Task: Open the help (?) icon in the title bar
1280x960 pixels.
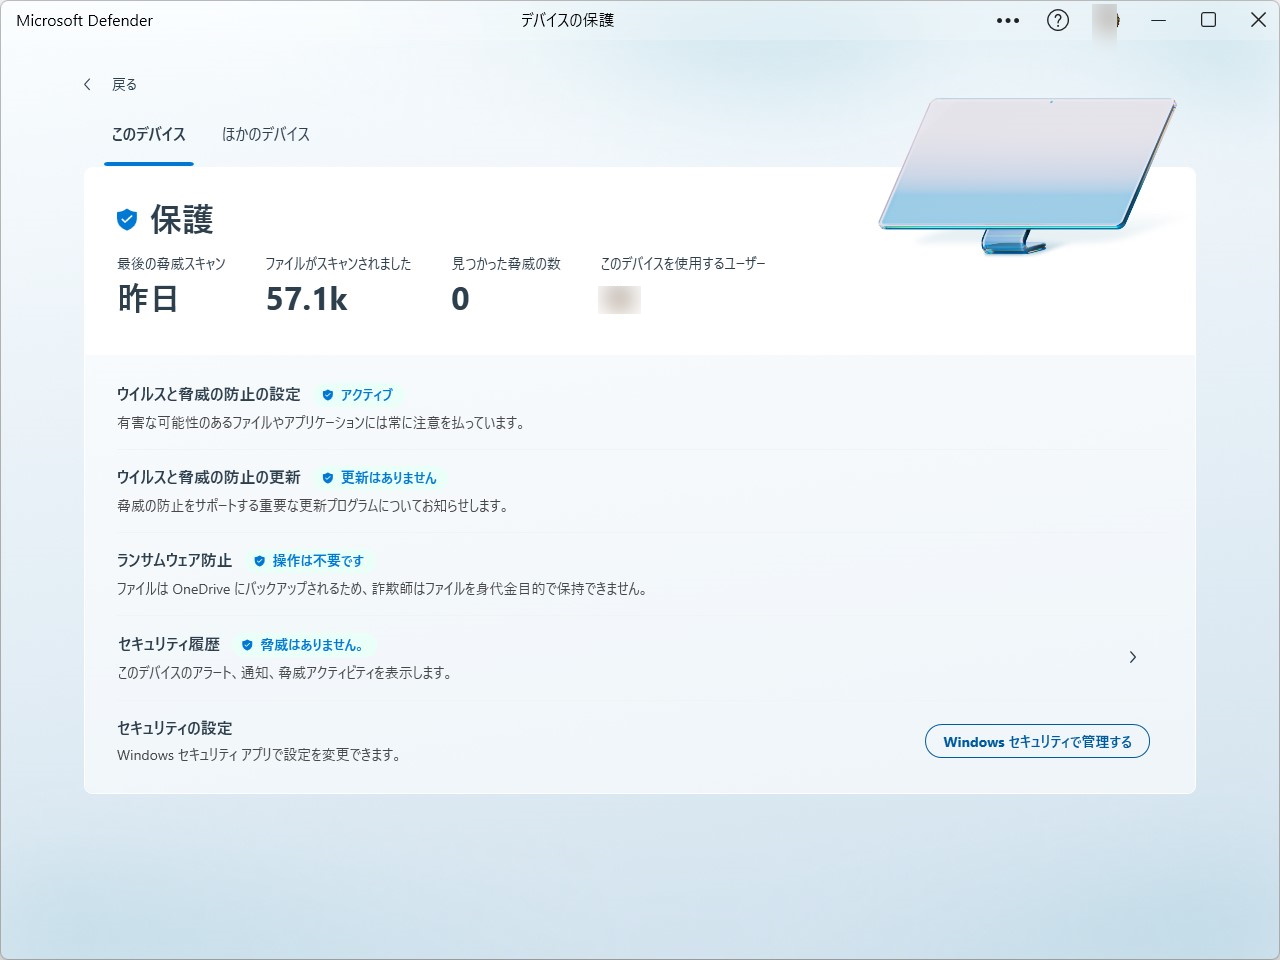Action: [1057, 20]
